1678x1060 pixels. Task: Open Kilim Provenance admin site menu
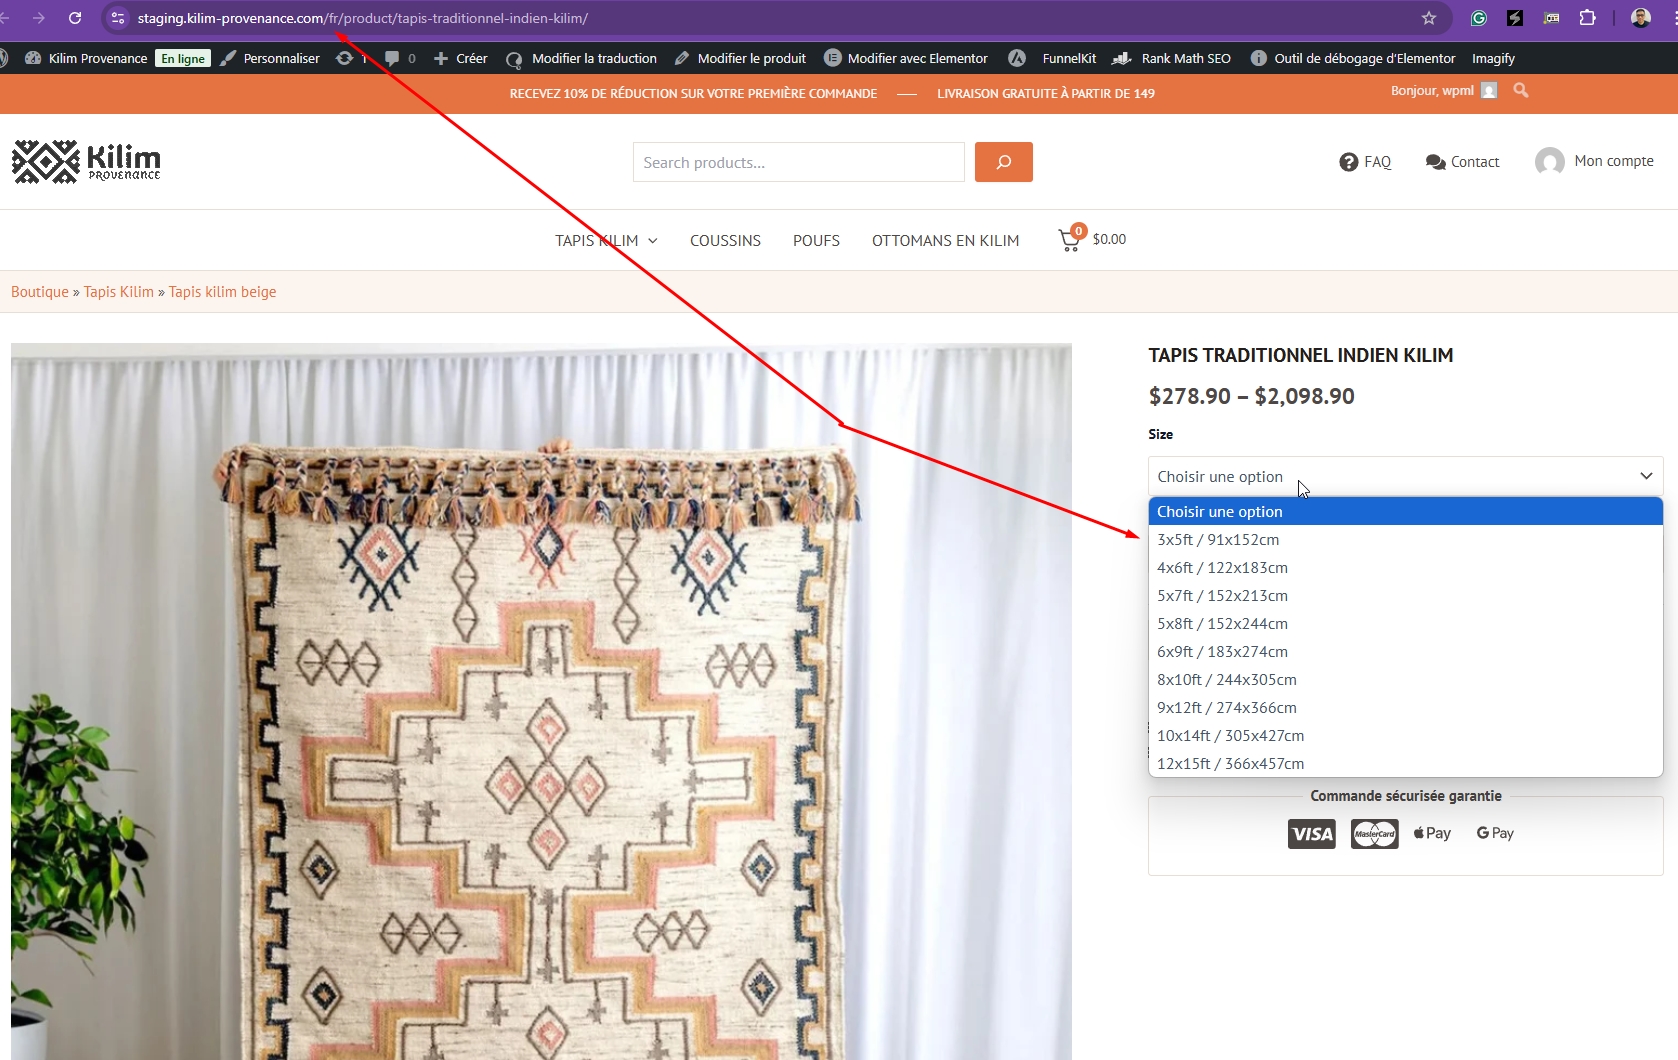86,58
